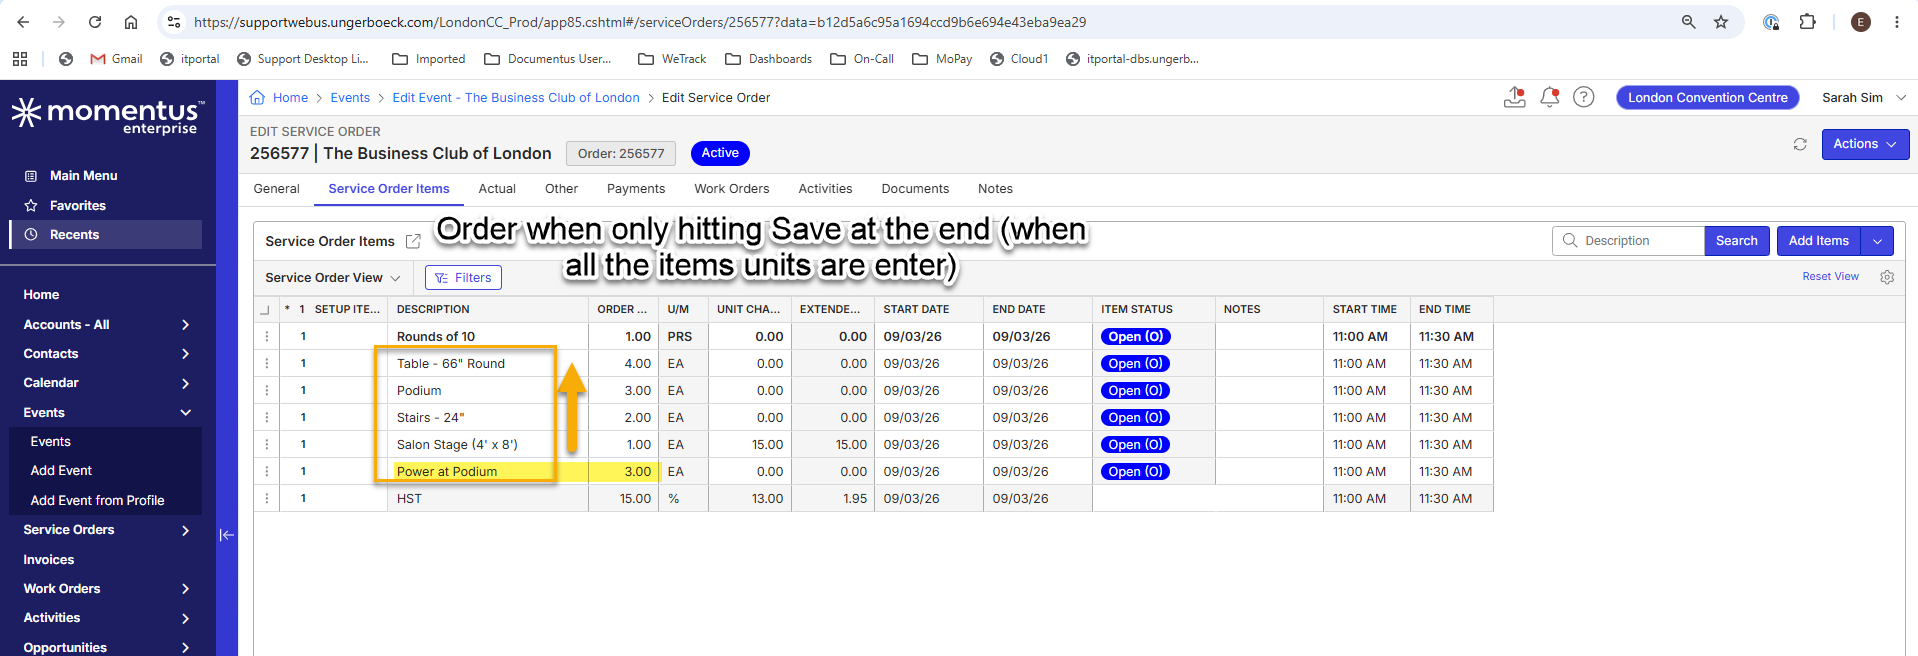
Task: Click the breadcrumb home icon
Action: point(257,97)
